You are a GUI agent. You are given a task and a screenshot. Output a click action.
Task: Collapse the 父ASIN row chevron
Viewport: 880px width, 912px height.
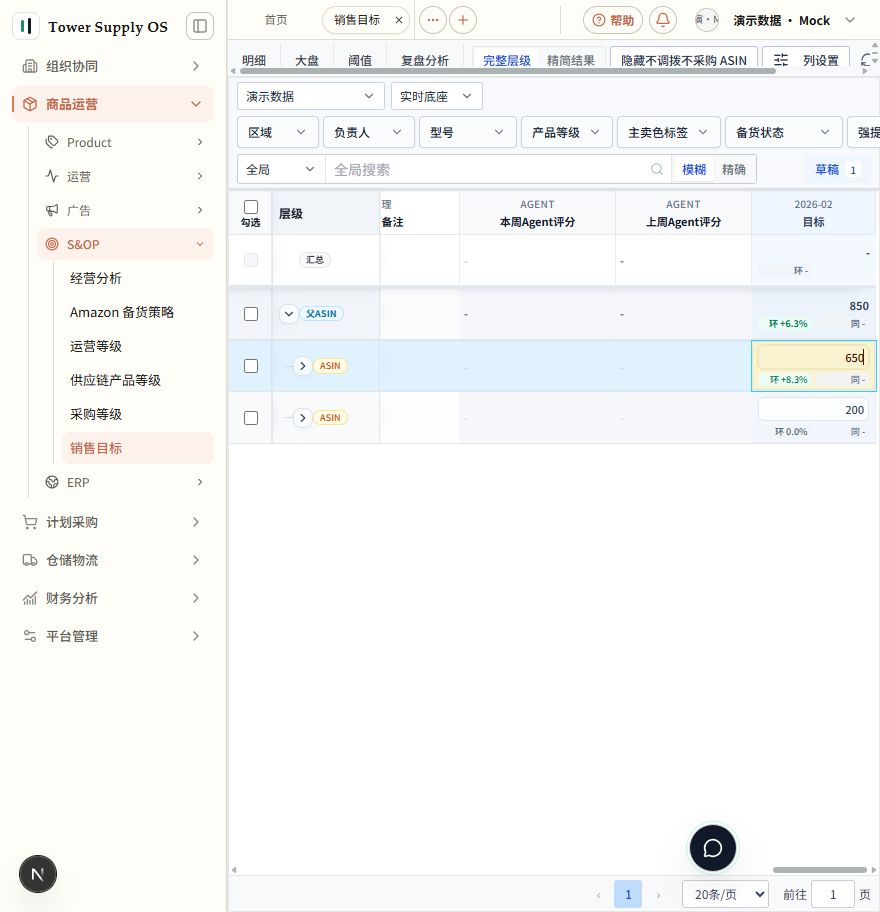[x=288, y=314]
